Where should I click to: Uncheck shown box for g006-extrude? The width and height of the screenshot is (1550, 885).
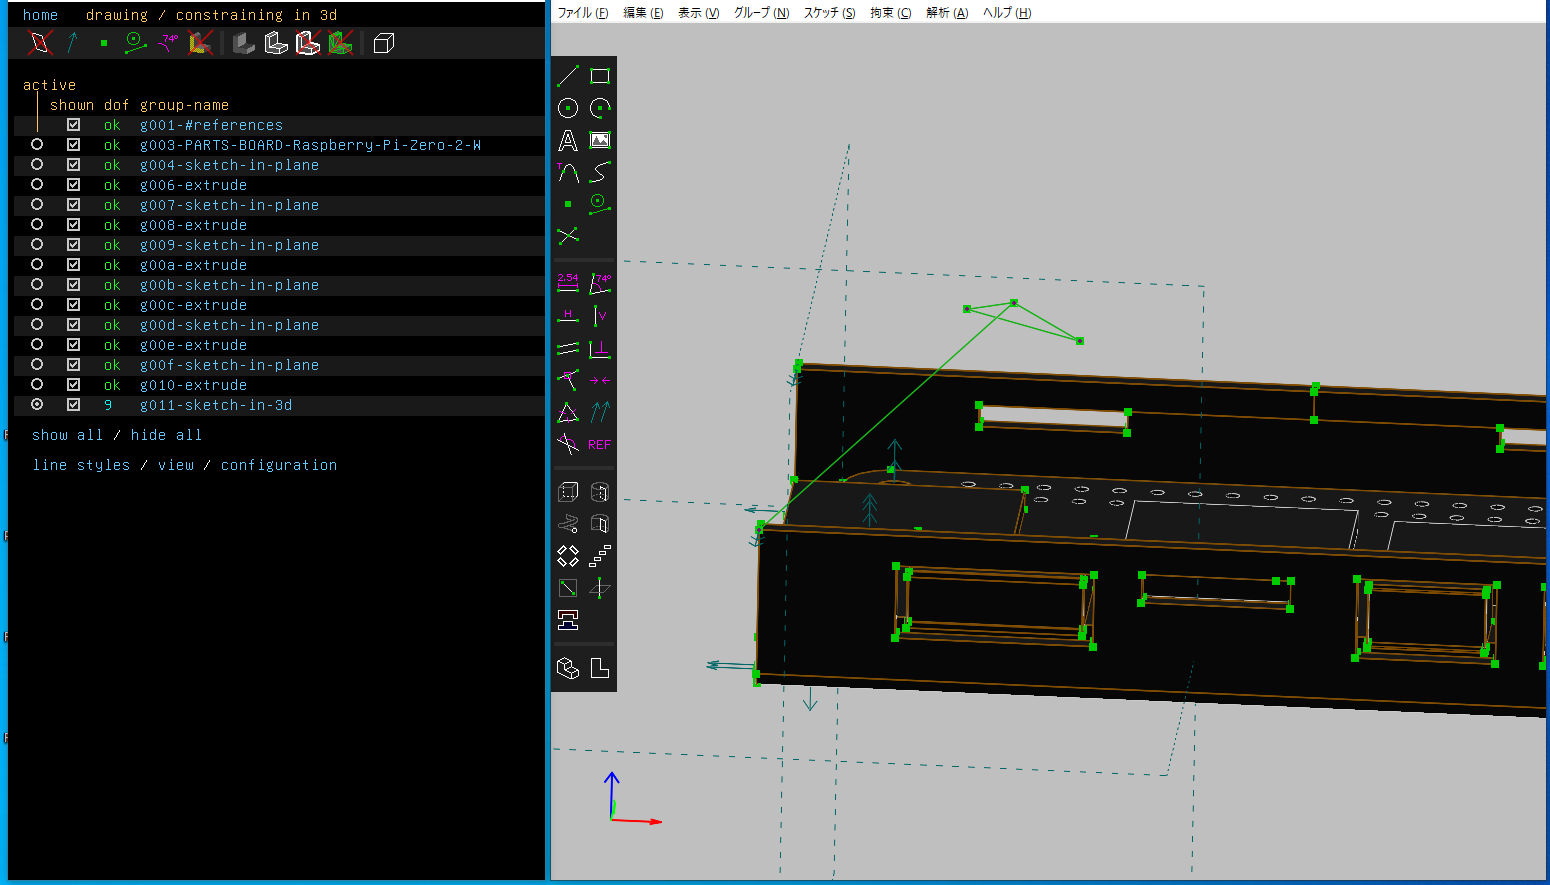(73, 185)
